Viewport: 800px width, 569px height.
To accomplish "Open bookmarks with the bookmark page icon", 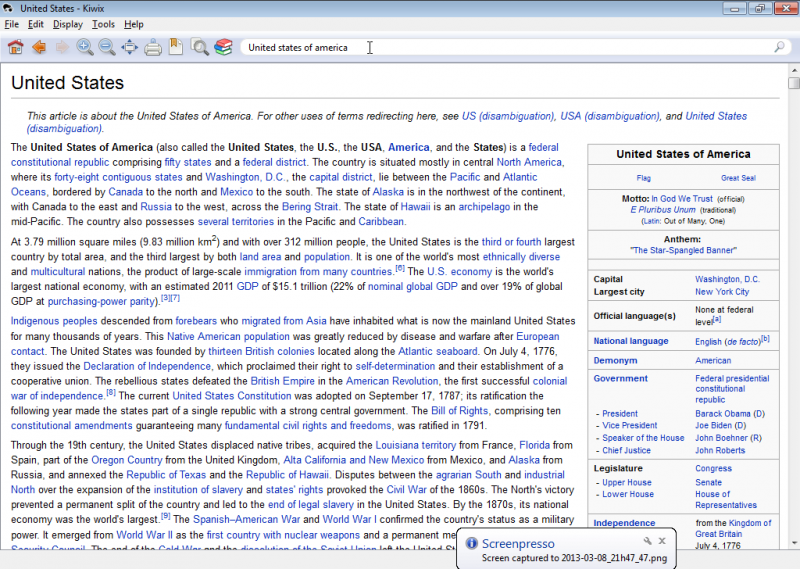I will (176, 46).
